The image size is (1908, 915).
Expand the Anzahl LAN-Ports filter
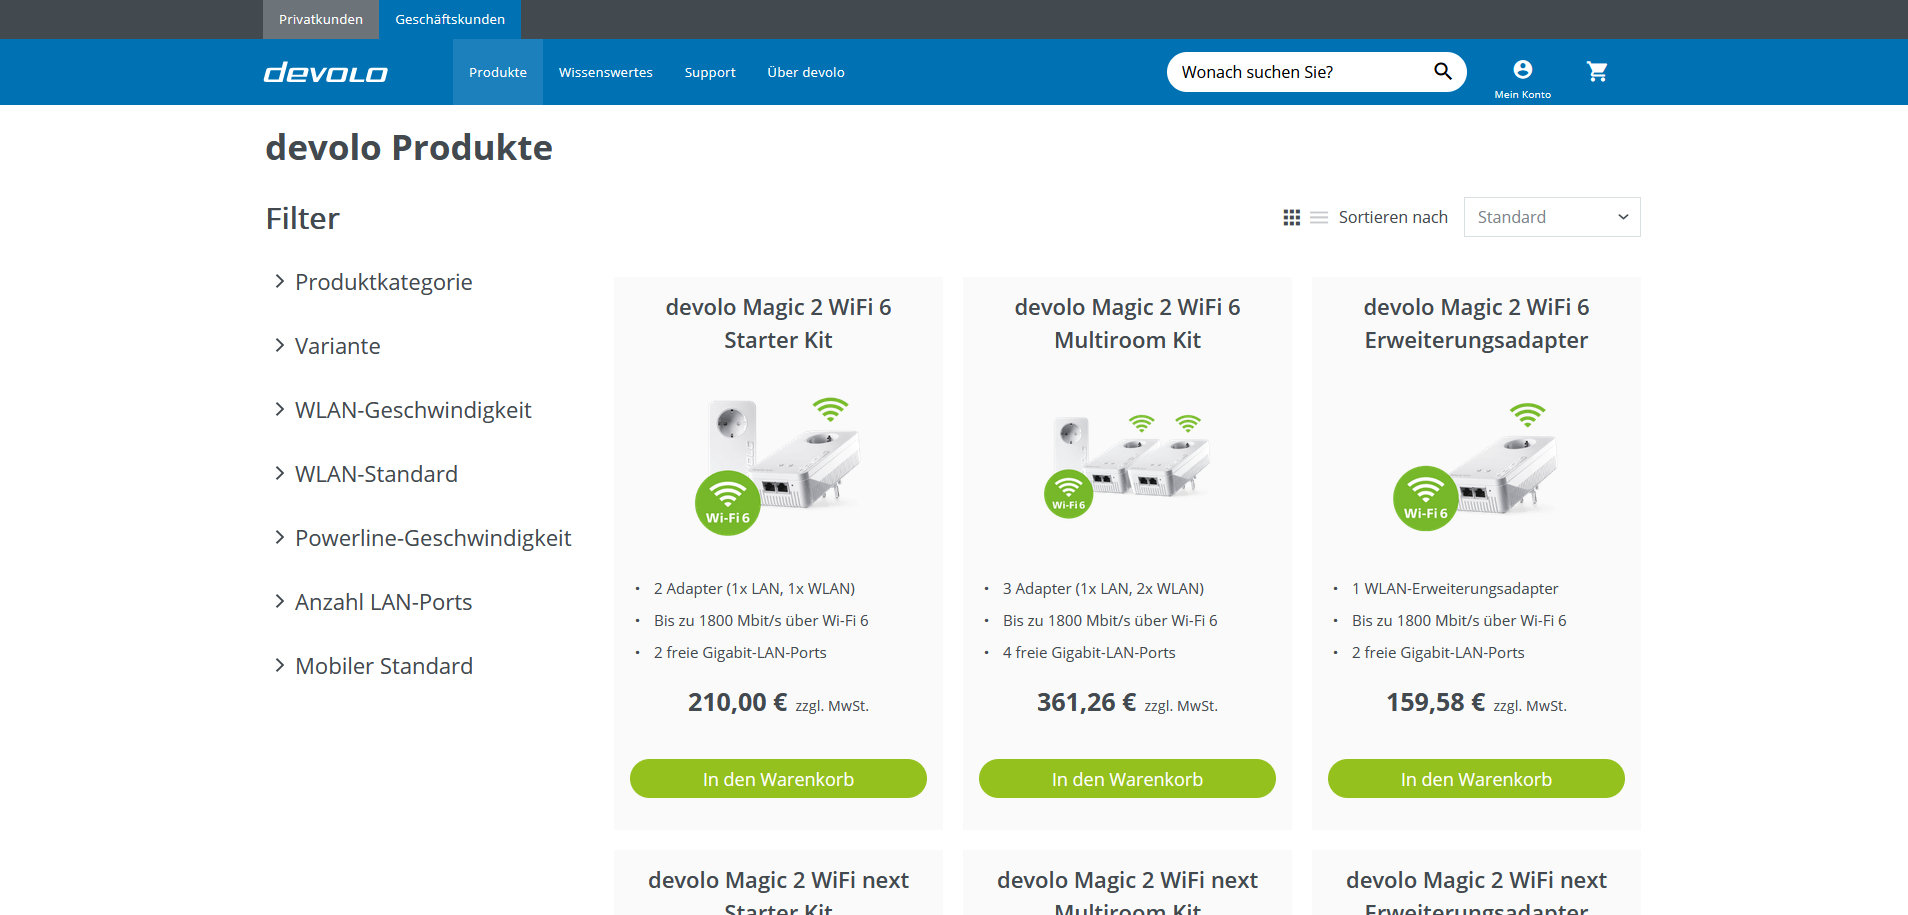(373, 602)
